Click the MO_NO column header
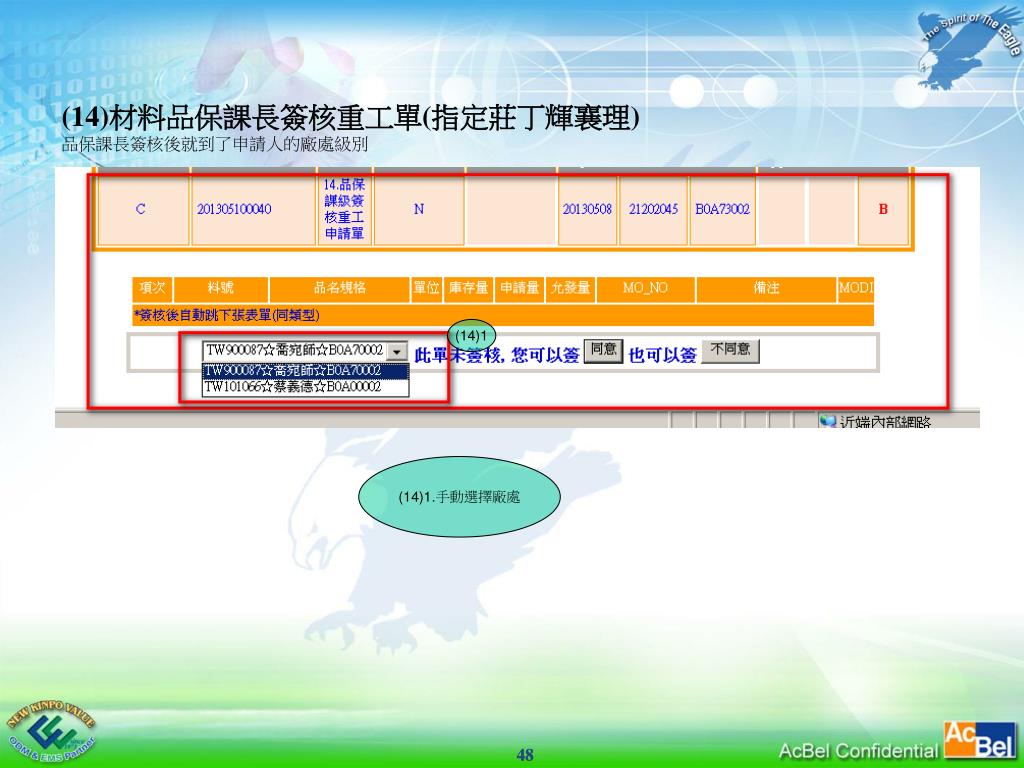1024x768 pixels. click(x=645, y=288)
